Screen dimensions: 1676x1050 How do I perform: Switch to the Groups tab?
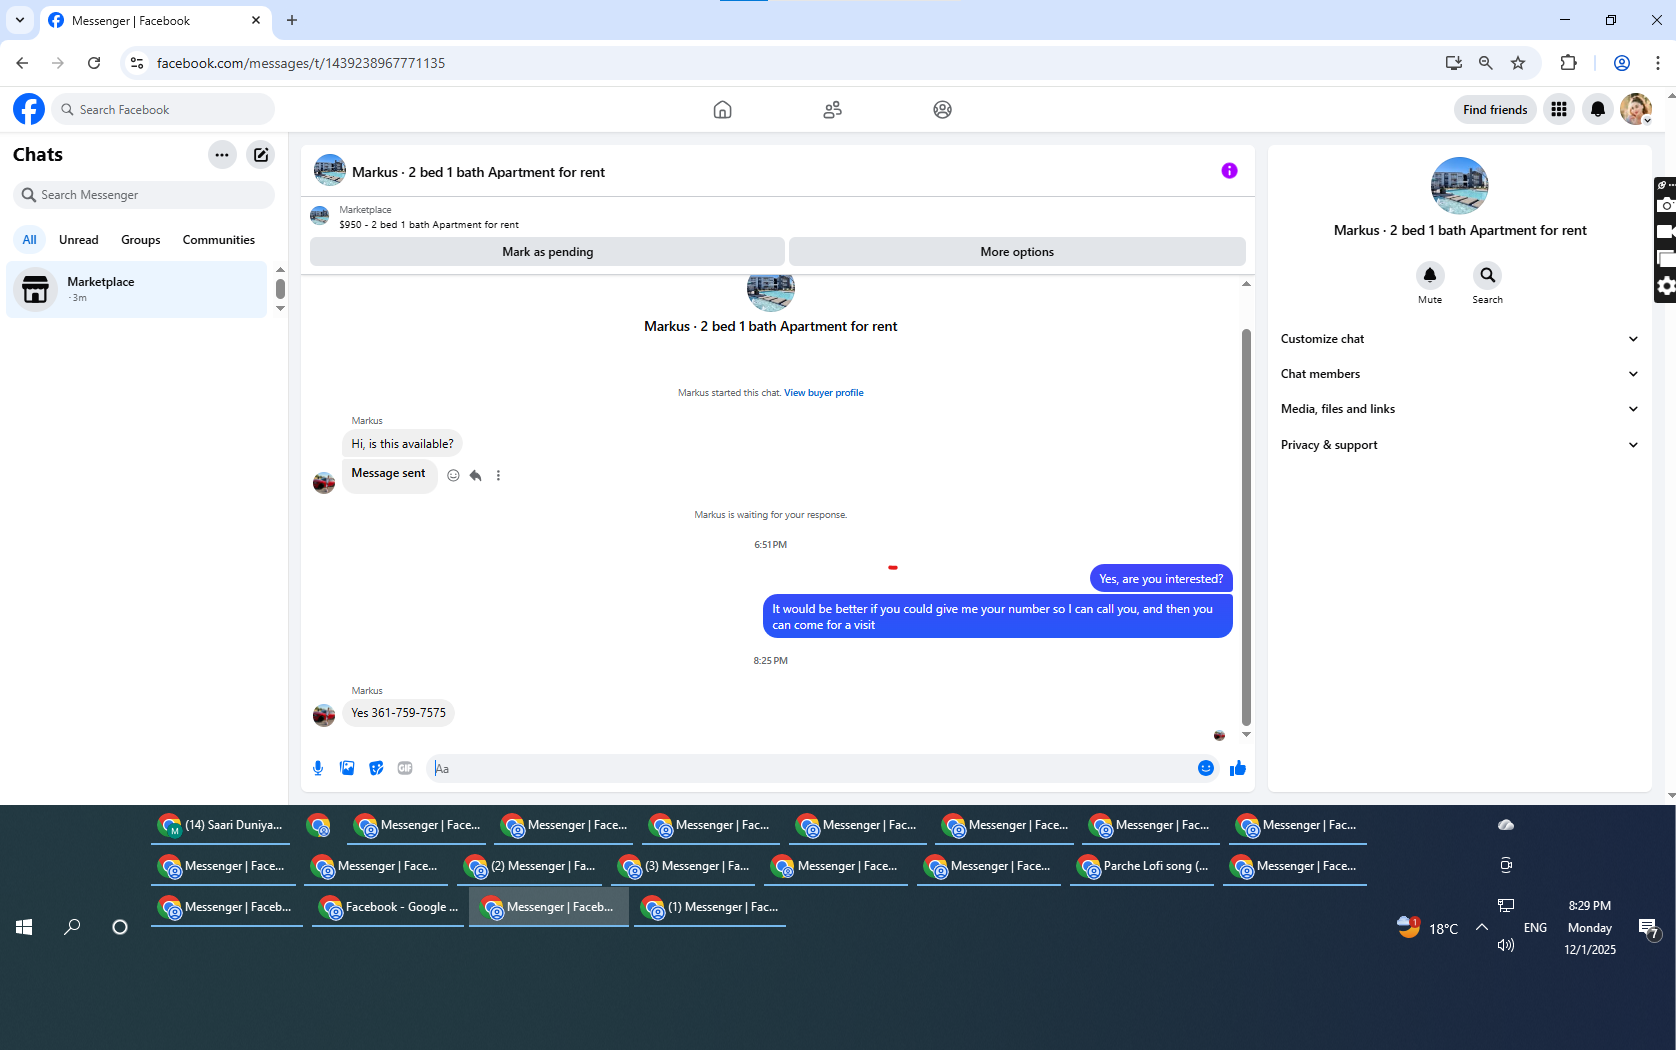[141, 240]
